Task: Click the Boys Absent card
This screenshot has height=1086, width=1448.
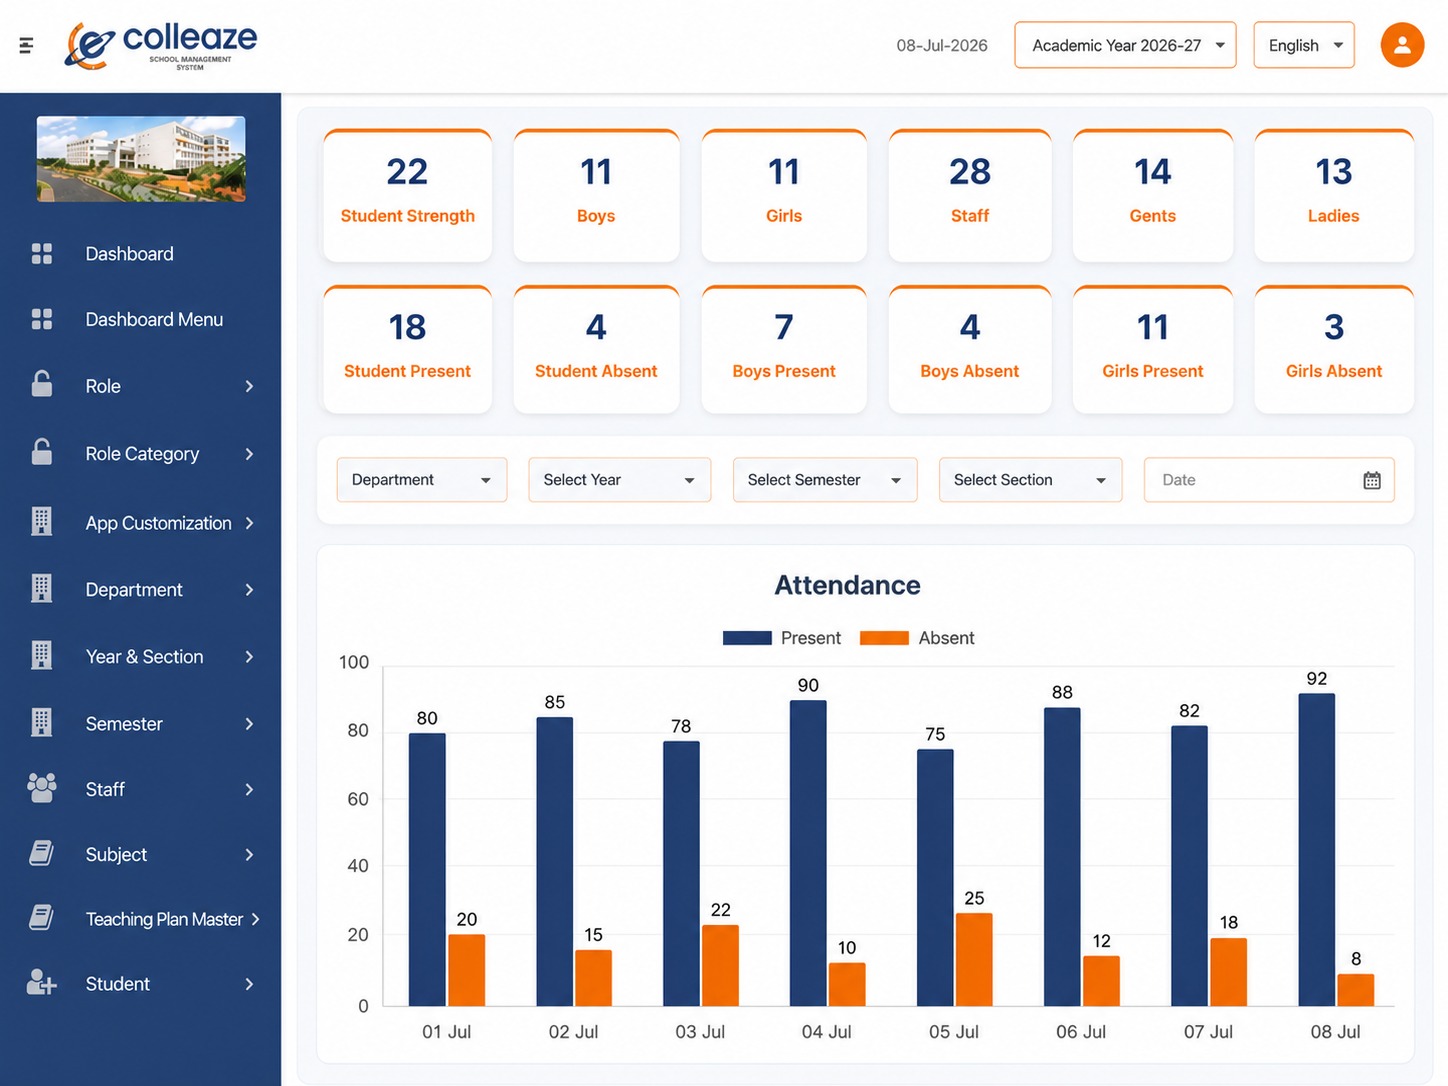Action: pos(970,349)
